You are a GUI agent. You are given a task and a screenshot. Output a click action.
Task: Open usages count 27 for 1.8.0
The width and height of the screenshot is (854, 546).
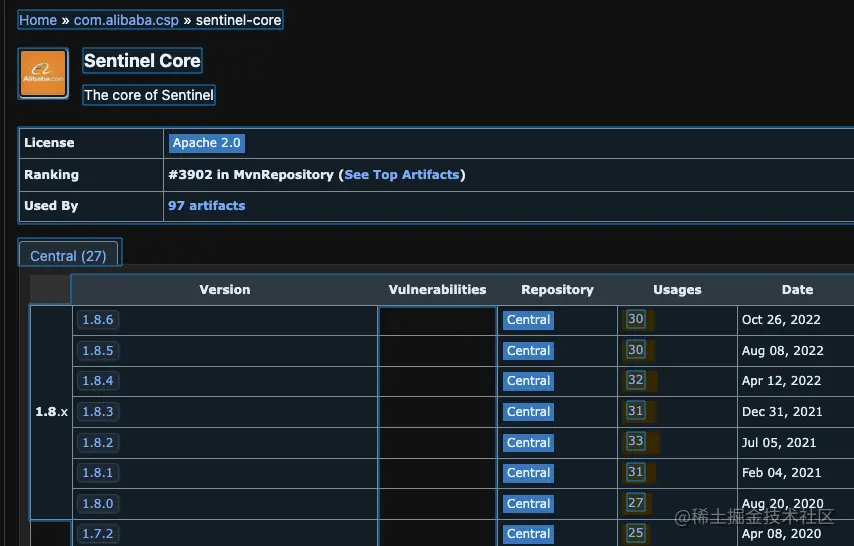coord(636,502)
